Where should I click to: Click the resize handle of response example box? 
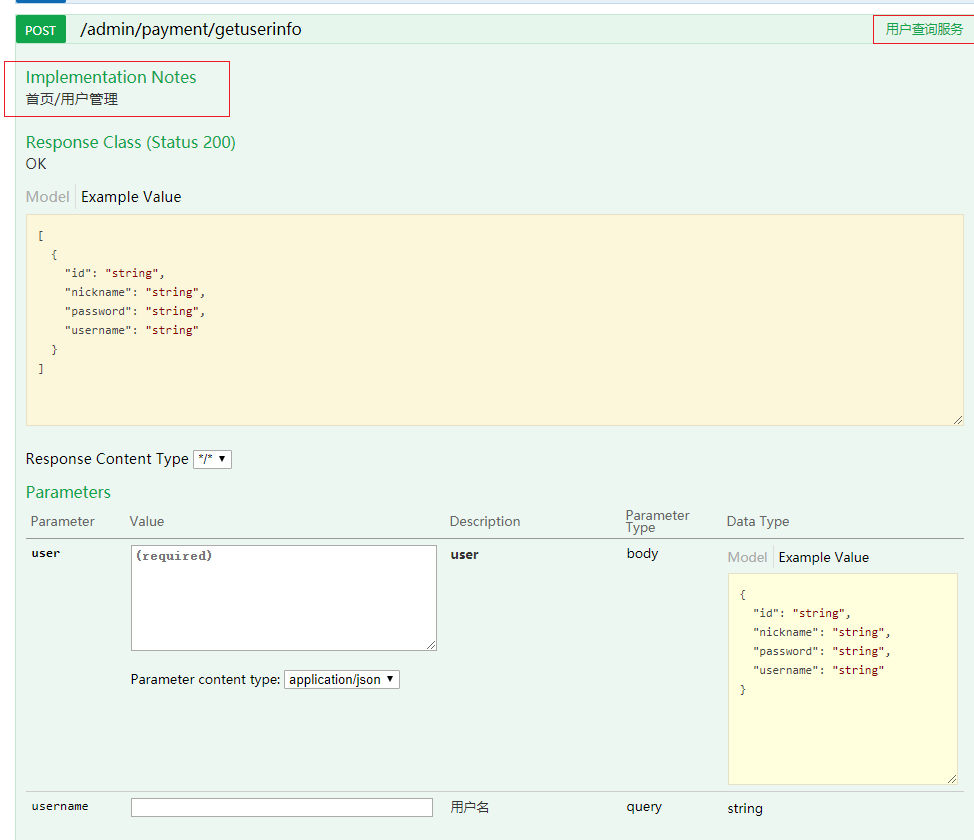tap(958, 420)
